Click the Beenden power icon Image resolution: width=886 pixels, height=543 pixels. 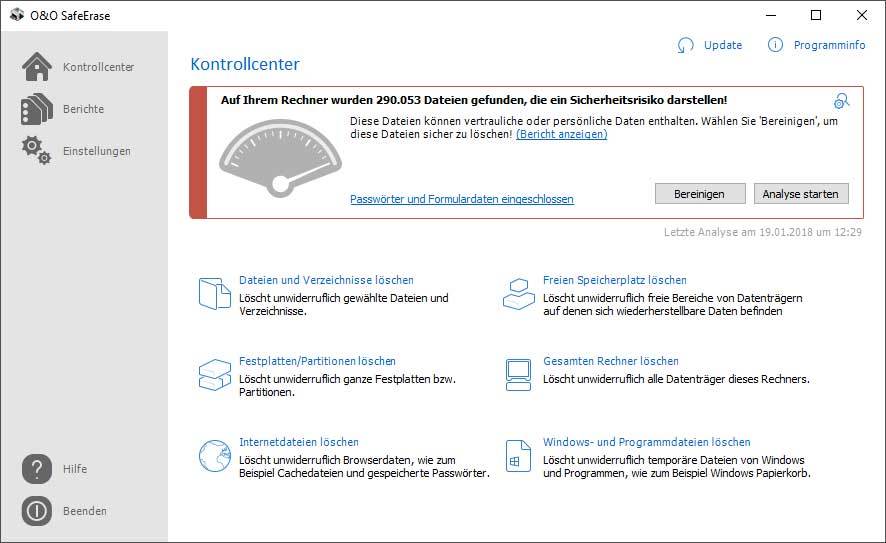tap(37, 511)
